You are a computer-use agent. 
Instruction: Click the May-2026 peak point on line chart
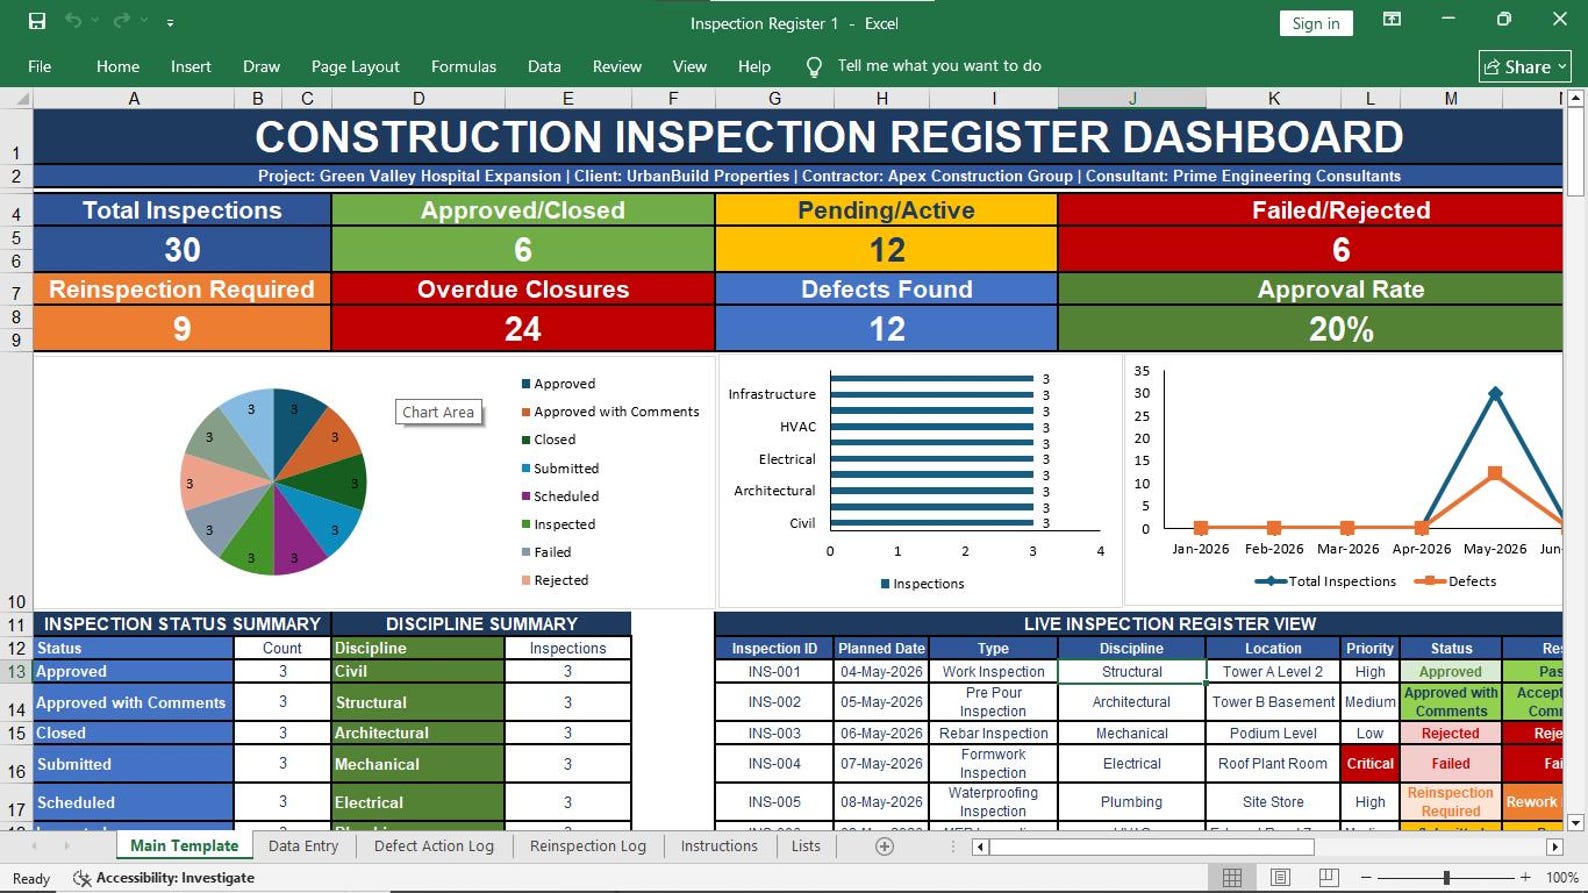click(x=1495, y=393)
